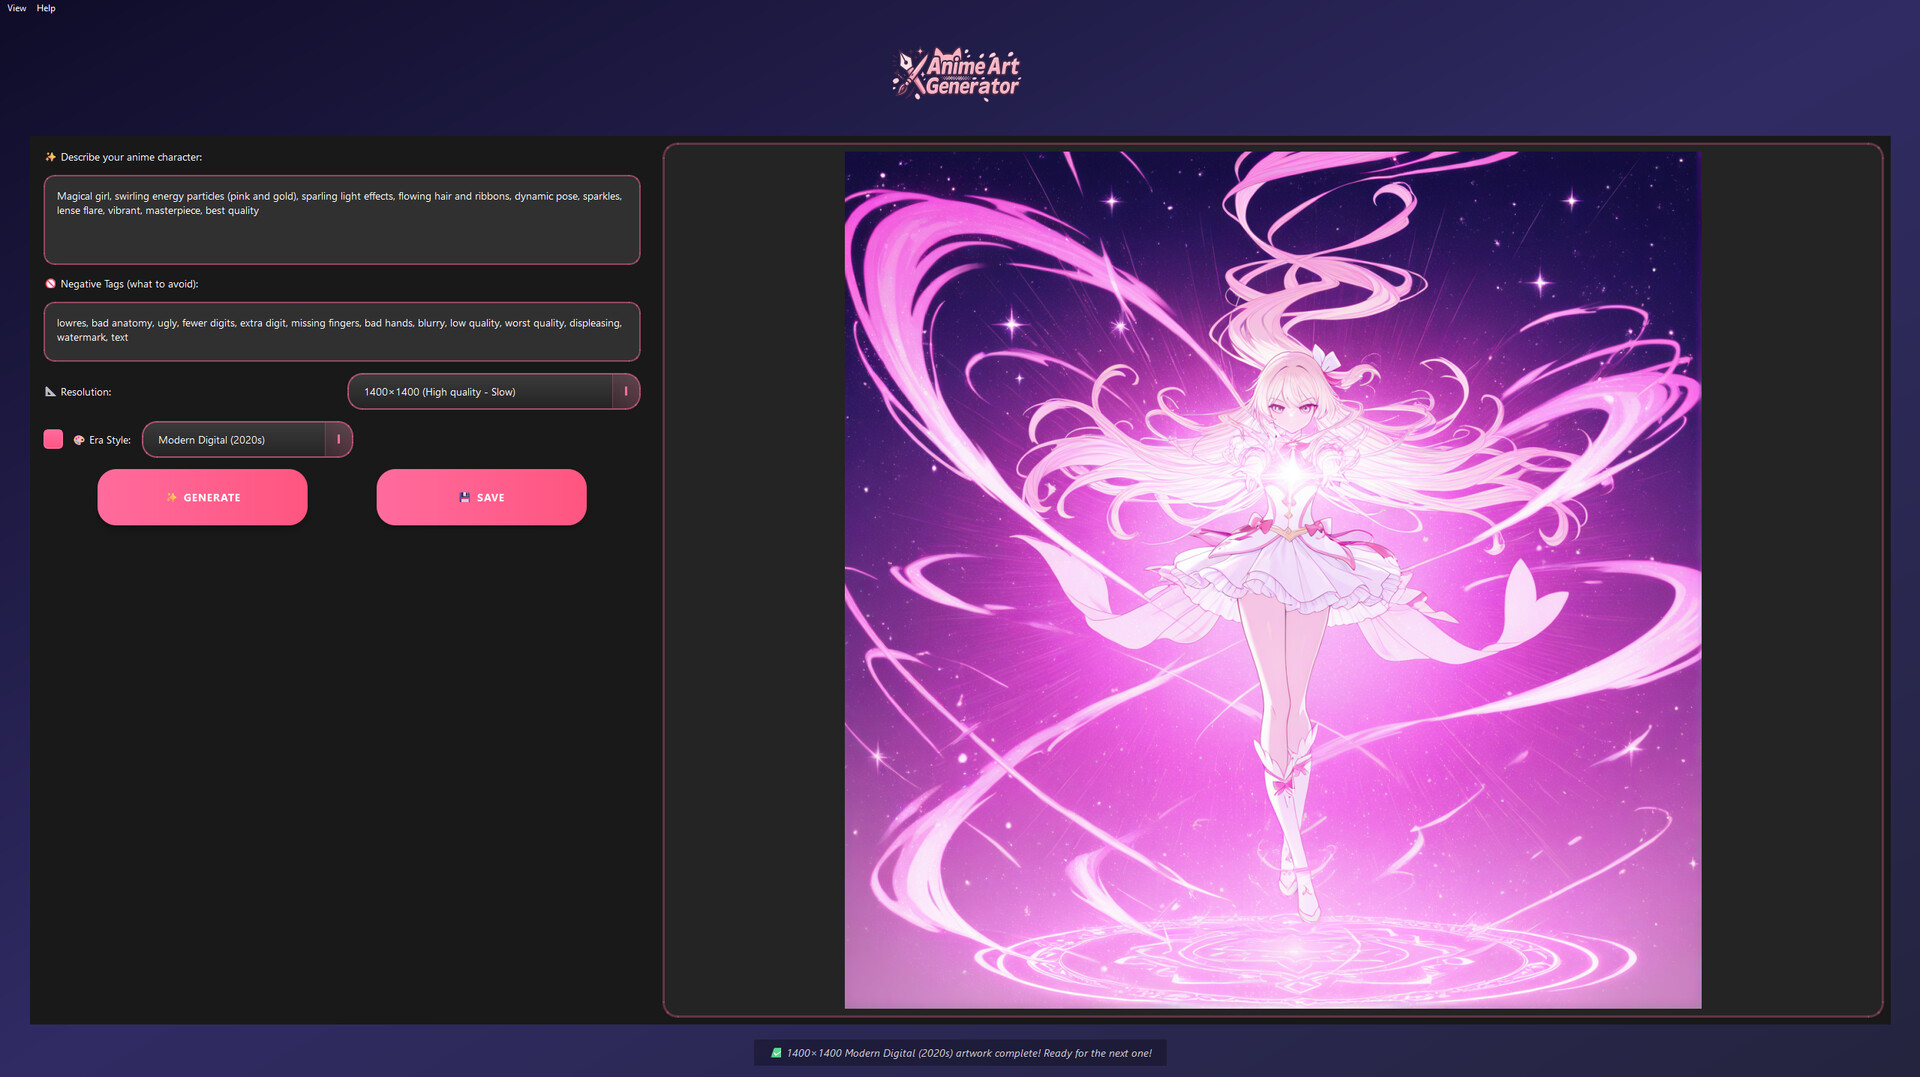Screen dimensions: 1920x1077
Task: Click inside the Negative Tags text box
Action: pos(341,331)
